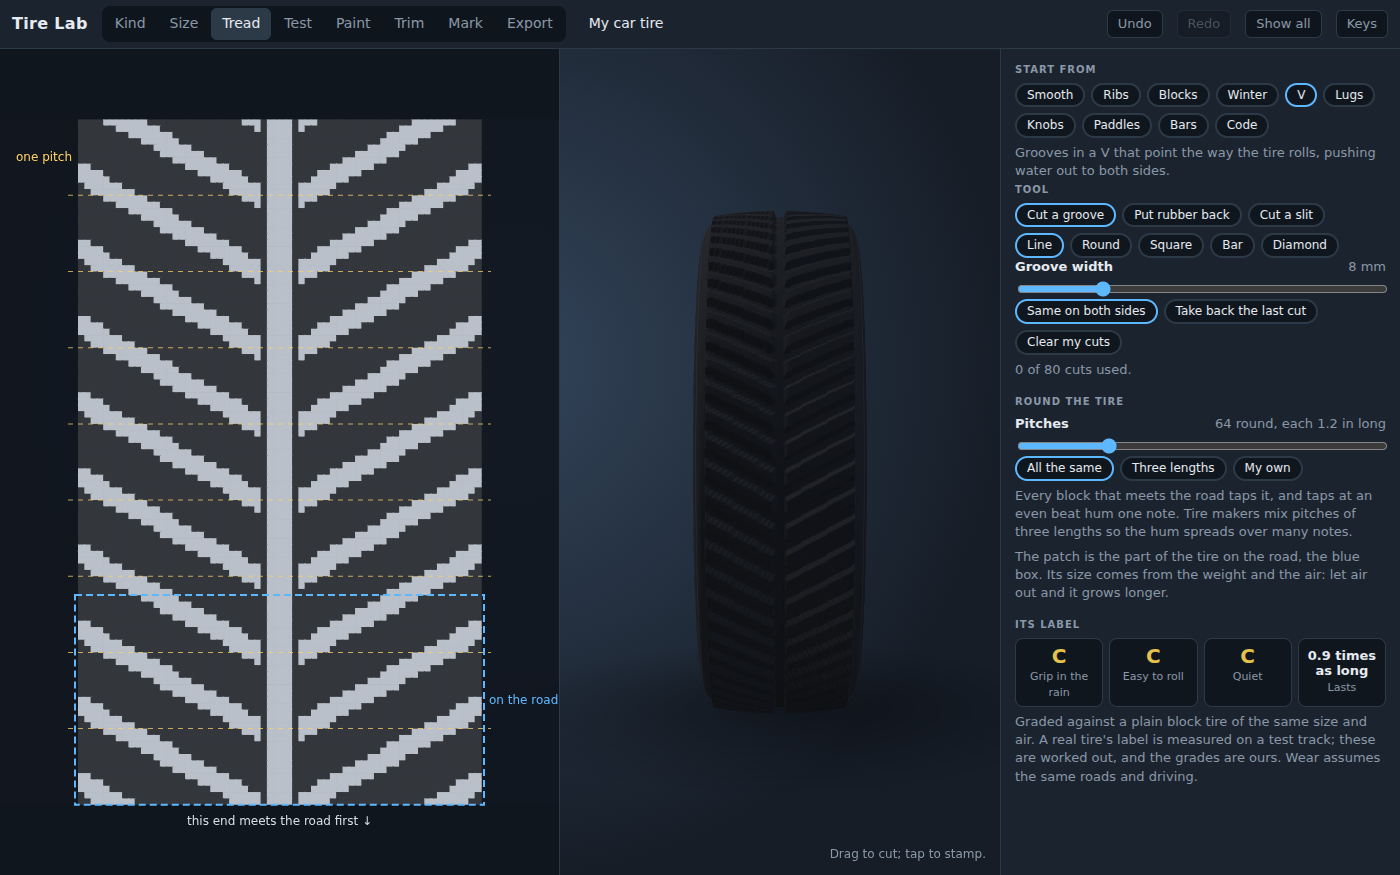This screenshot has width=1400, height=875.
Task: Switch to the Size tab
Action: click(184, 23)
